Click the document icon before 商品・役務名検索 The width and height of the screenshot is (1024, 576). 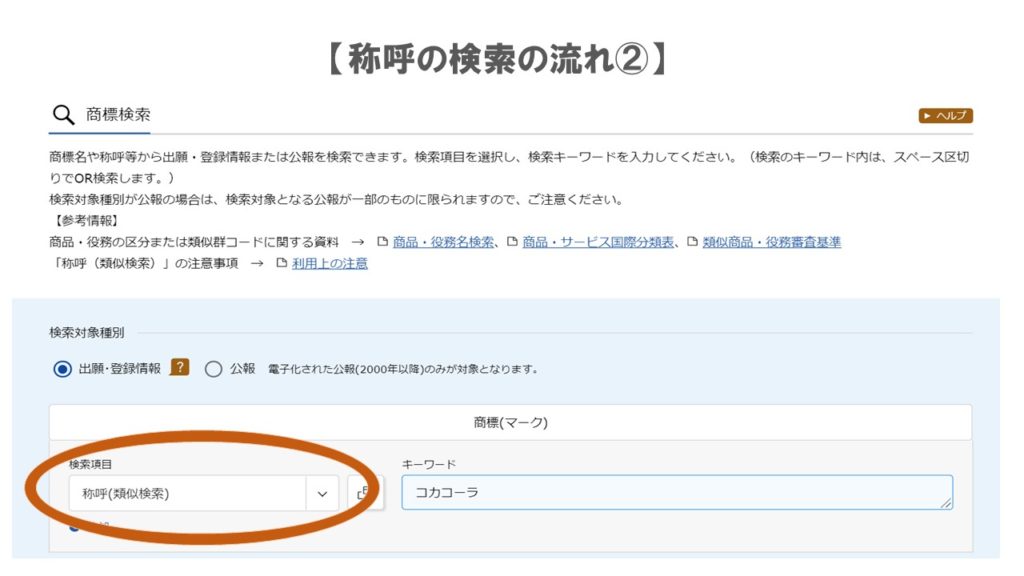point(382,242)
